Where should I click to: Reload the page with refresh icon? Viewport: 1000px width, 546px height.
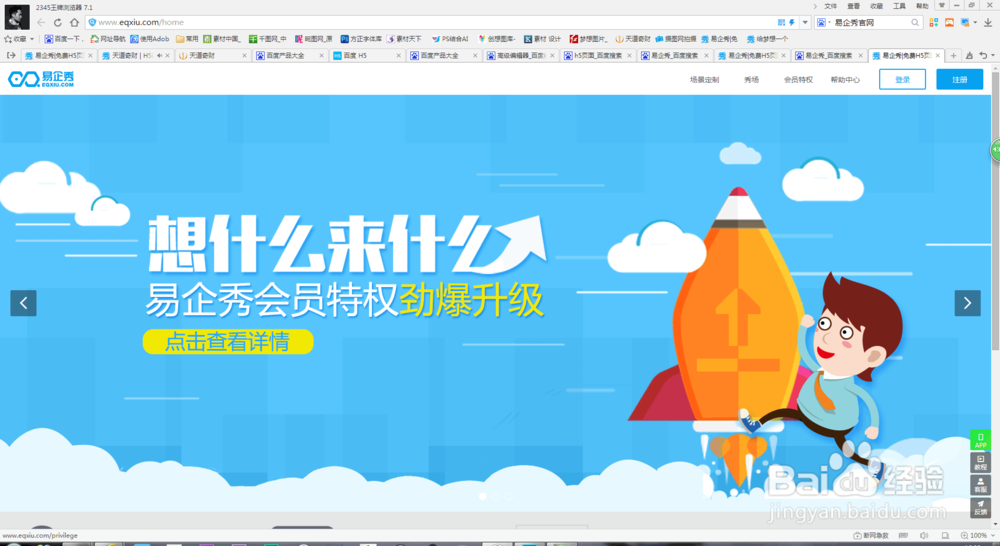point(57,22)
